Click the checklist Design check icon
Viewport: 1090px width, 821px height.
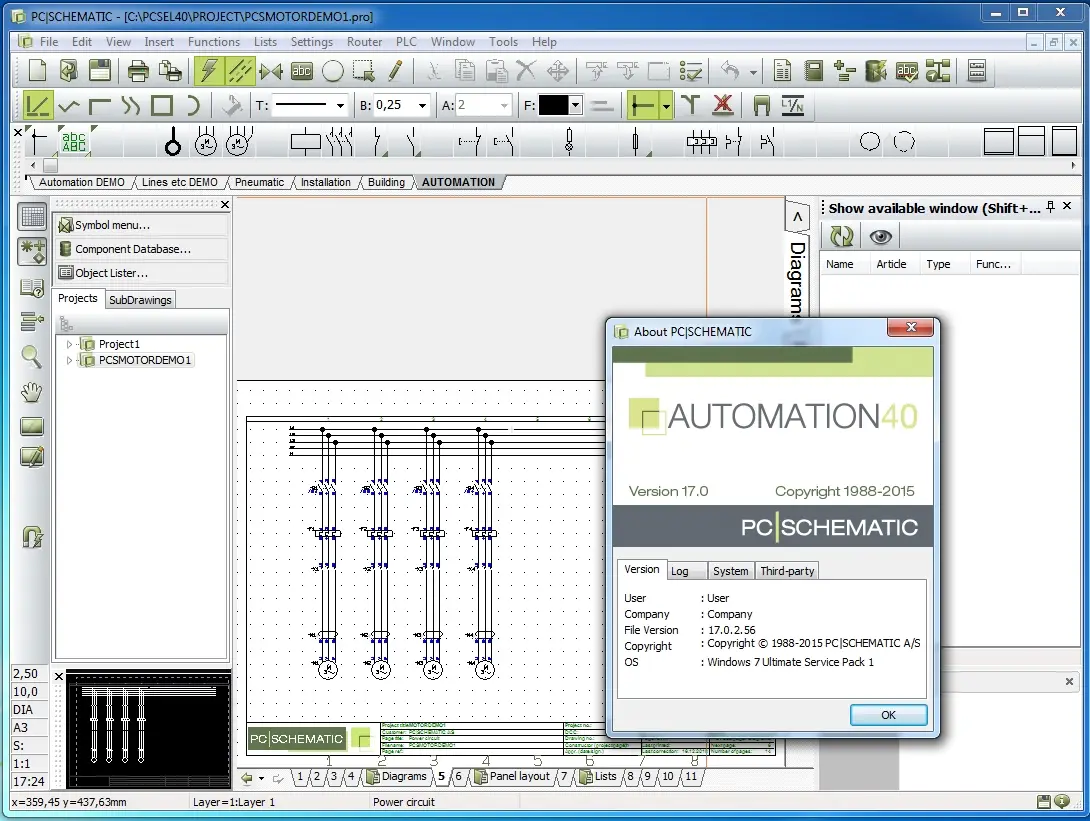click(691, 71)
